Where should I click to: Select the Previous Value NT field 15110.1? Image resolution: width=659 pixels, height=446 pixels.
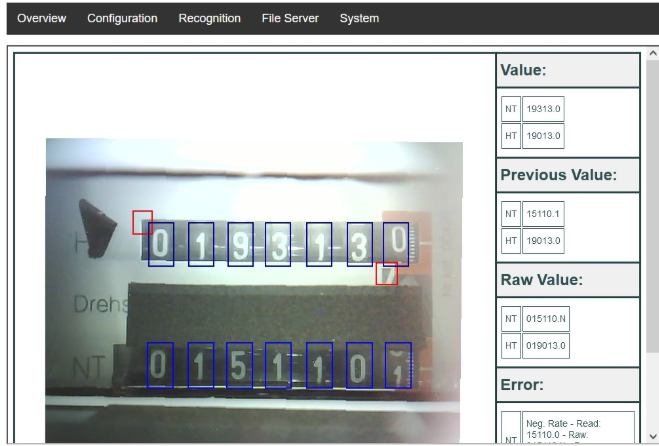543,213
